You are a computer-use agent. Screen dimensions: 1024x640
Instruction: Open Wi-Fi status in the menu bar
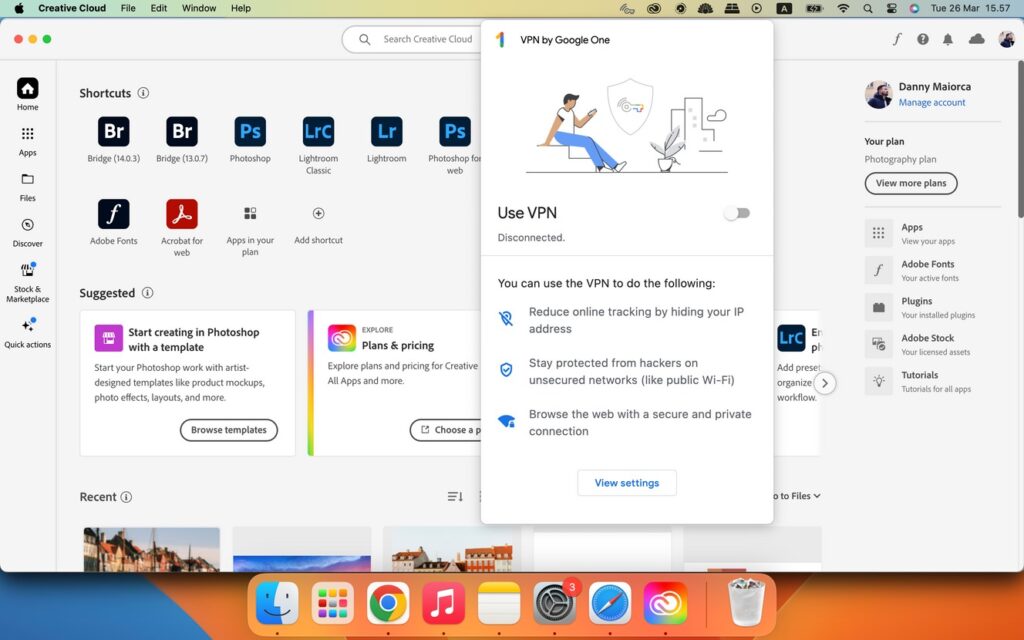[843, 8]
